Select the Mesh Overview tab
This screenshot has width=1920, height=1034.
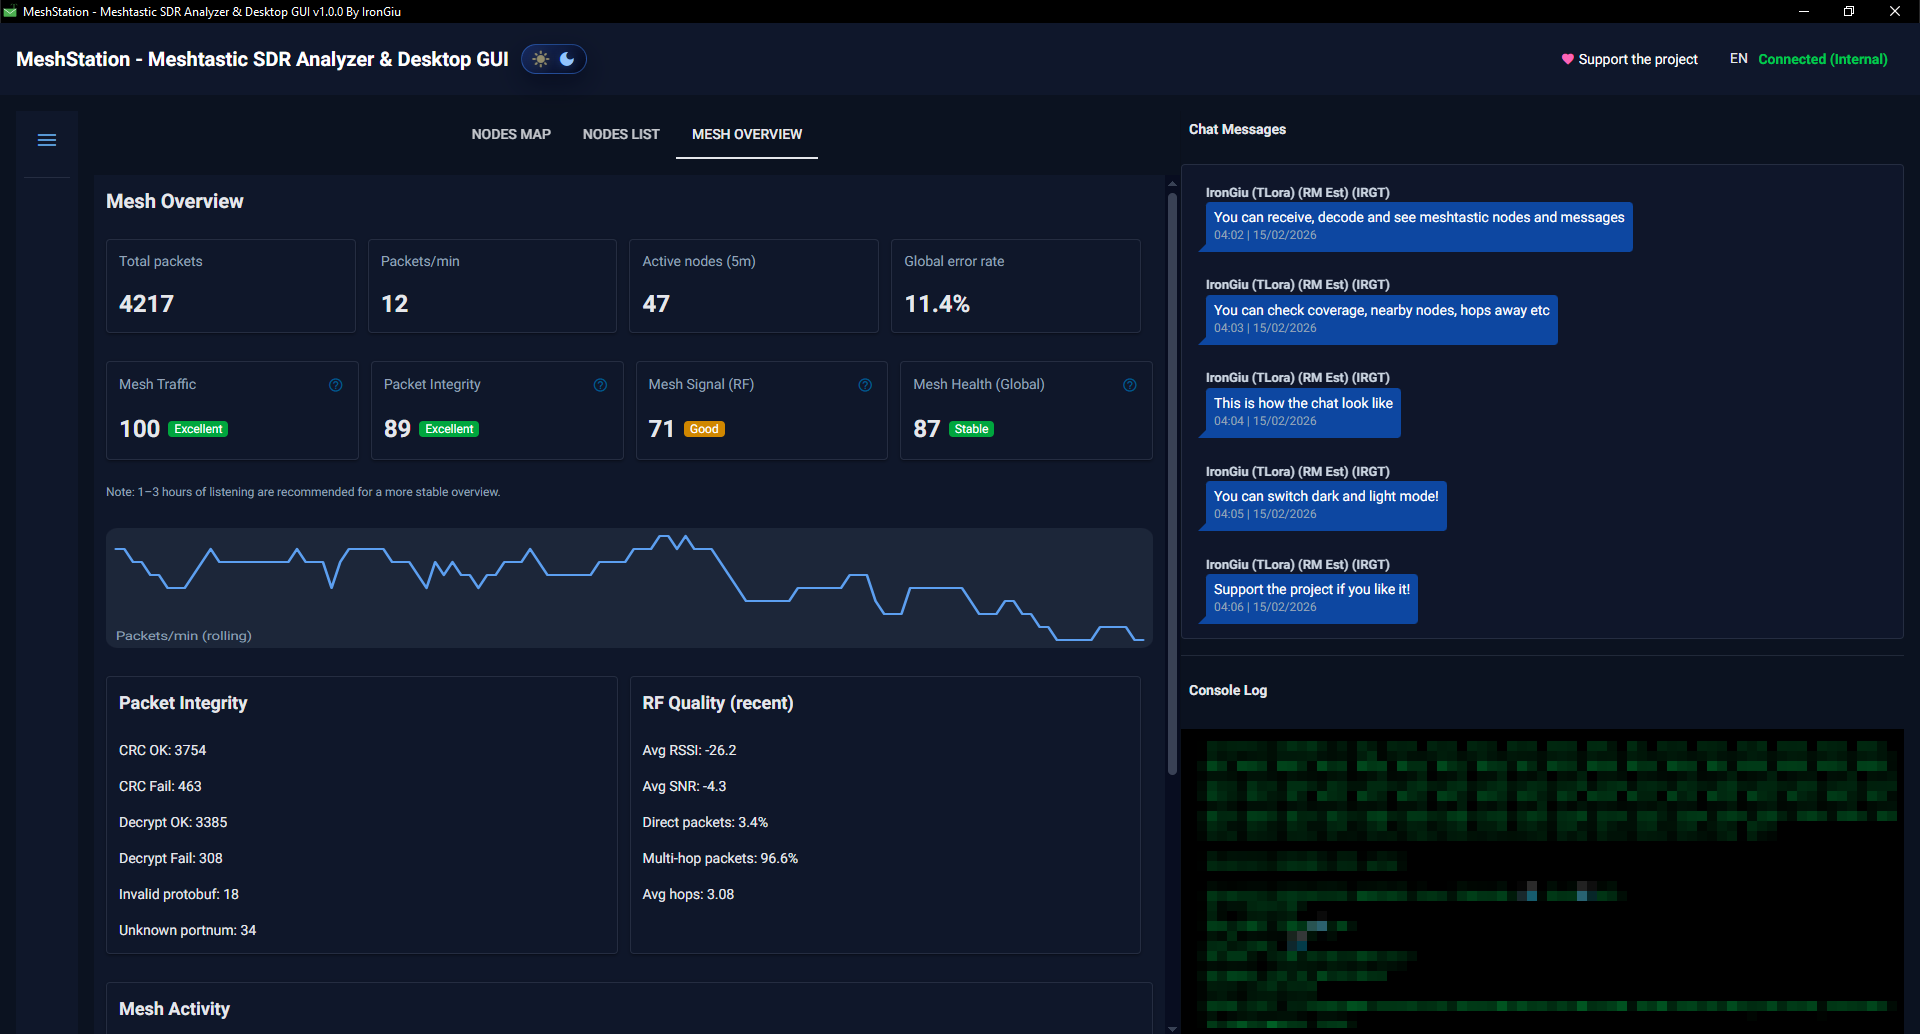747,134
